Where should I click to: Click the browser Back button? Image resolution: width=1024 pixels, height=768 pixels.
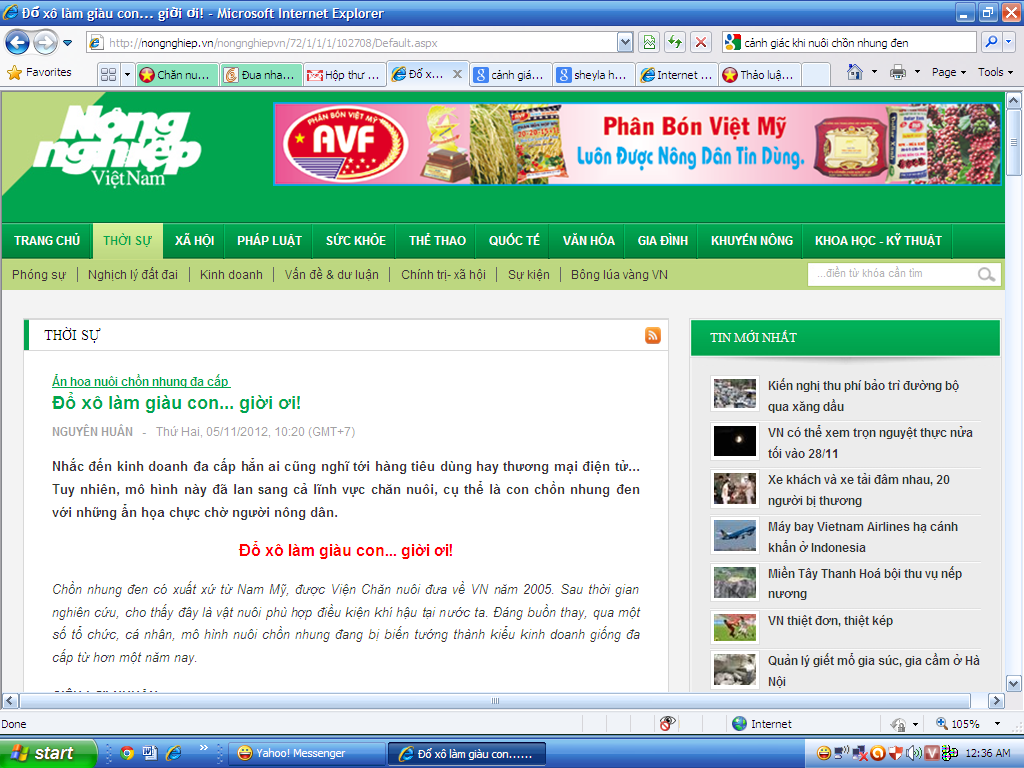(18, 43)
